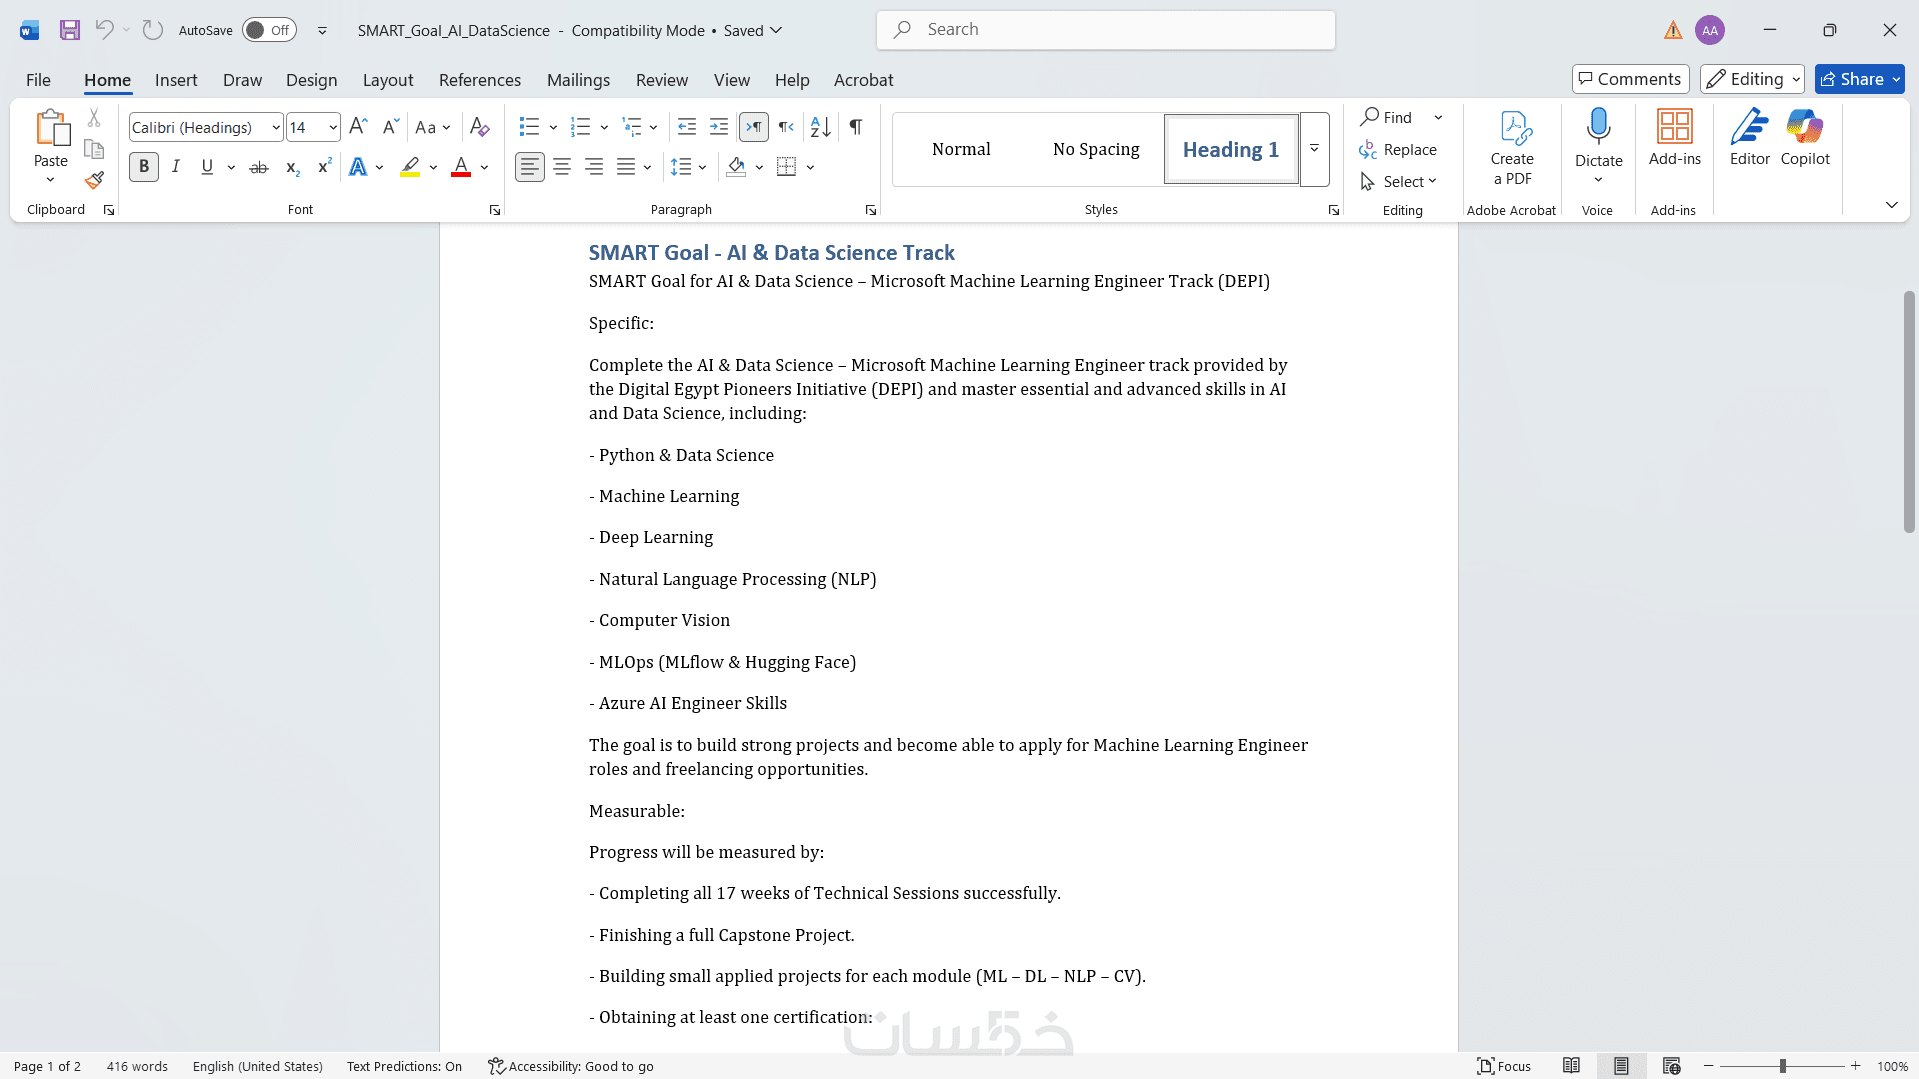Image resolution: width=1919 pixels, height=1079 pixels.
Task: Toggle align left for paragraph
Action: pyautogui.click(x=530, y=167)
